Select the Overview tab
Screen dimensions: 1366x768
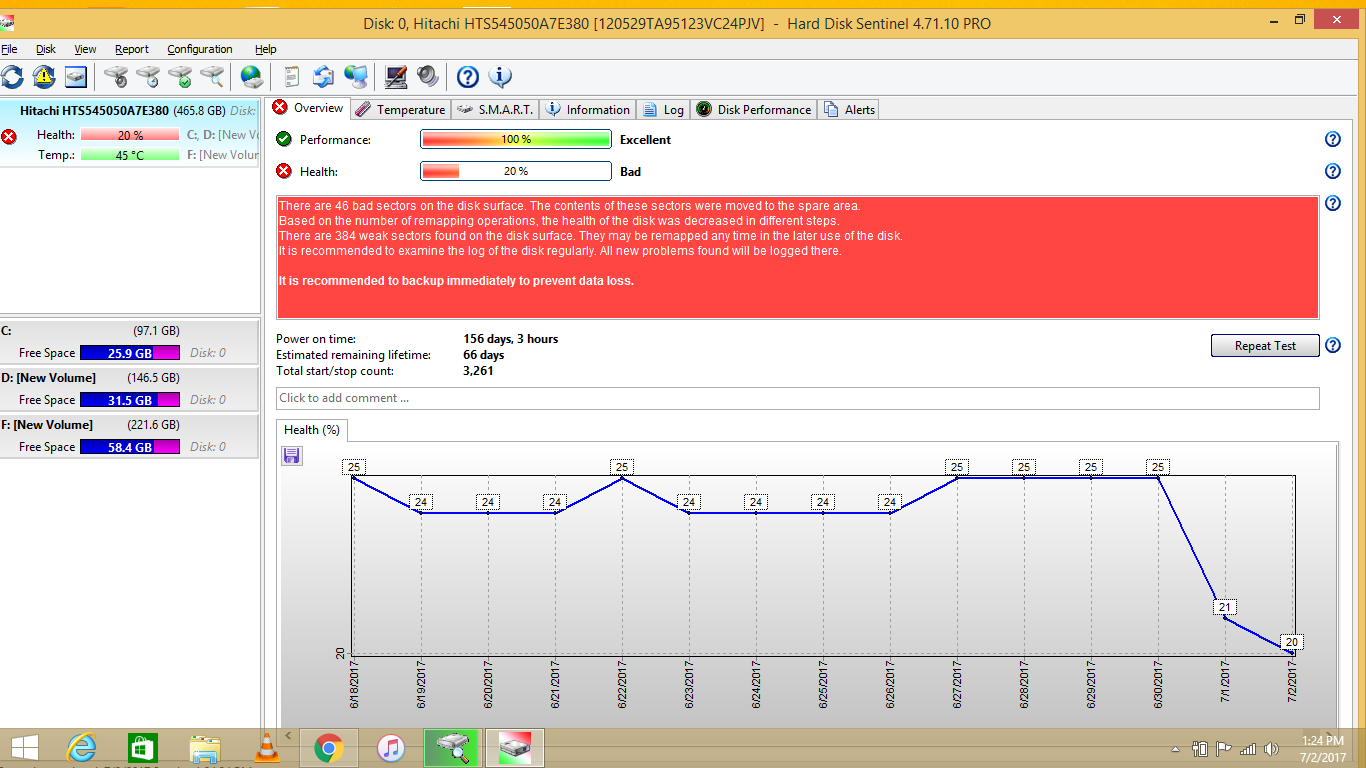coord(309,108)
